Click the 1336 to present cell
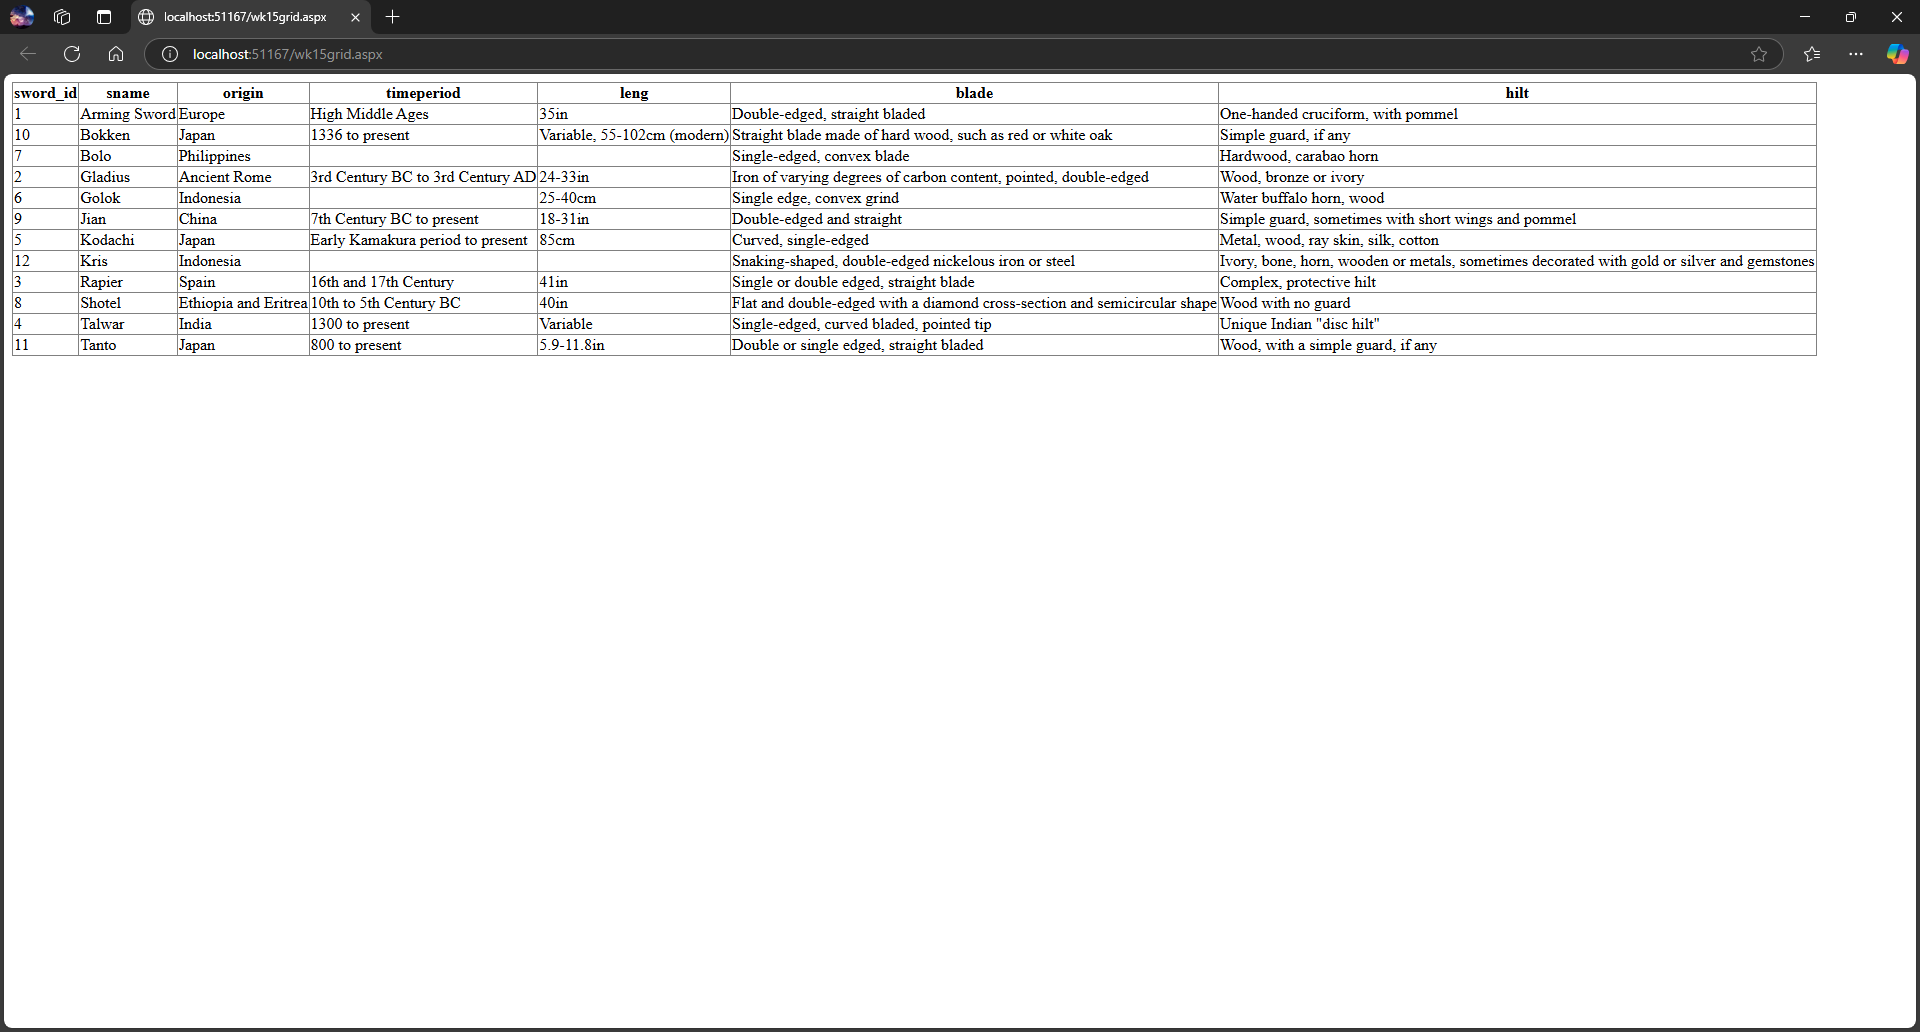Viewport: 1920px width, 1032px height. tap(423, 135)
